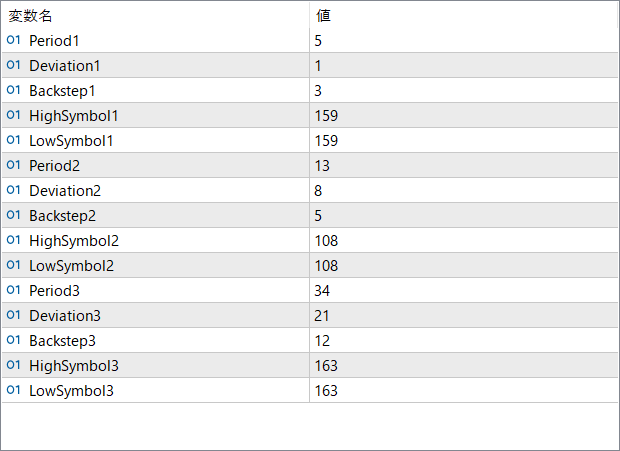Screen dimensions: 620x451
Task: Click the integer icon next to Backstep1
Action: point(13,90)
